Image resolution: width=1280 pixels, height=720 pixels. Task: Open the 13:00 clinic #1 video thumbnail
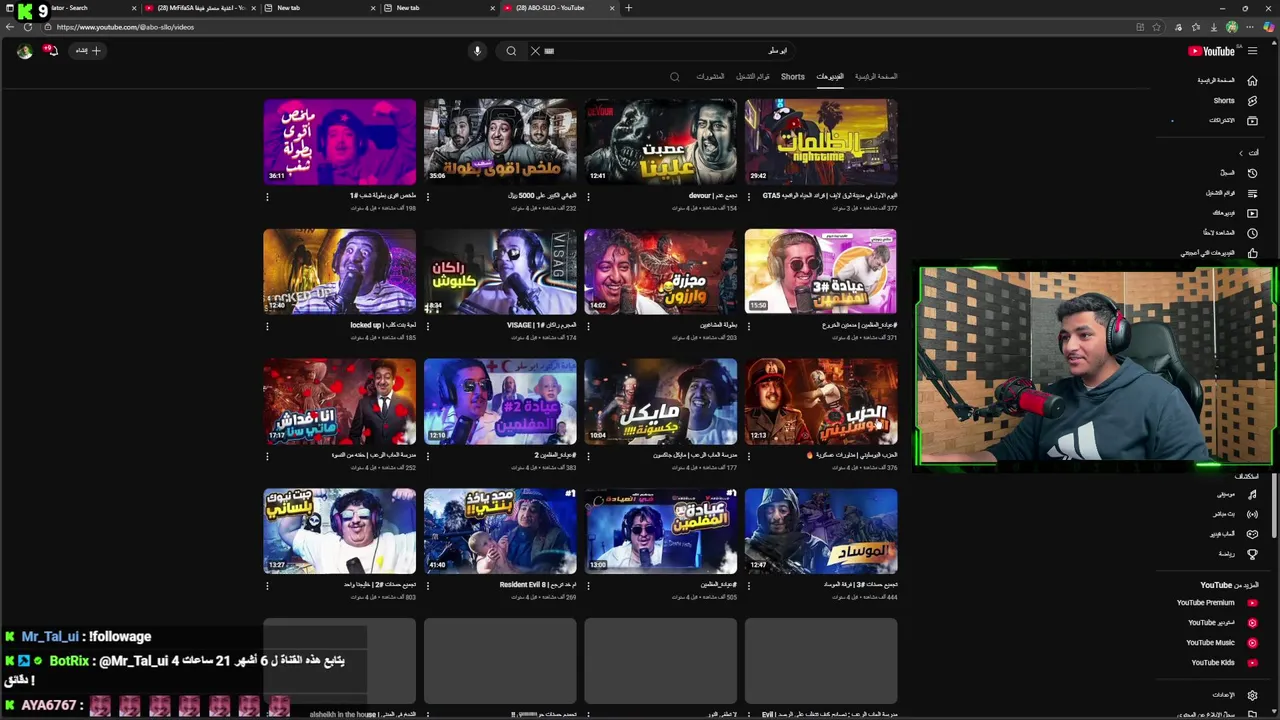(x=660, y=532)
